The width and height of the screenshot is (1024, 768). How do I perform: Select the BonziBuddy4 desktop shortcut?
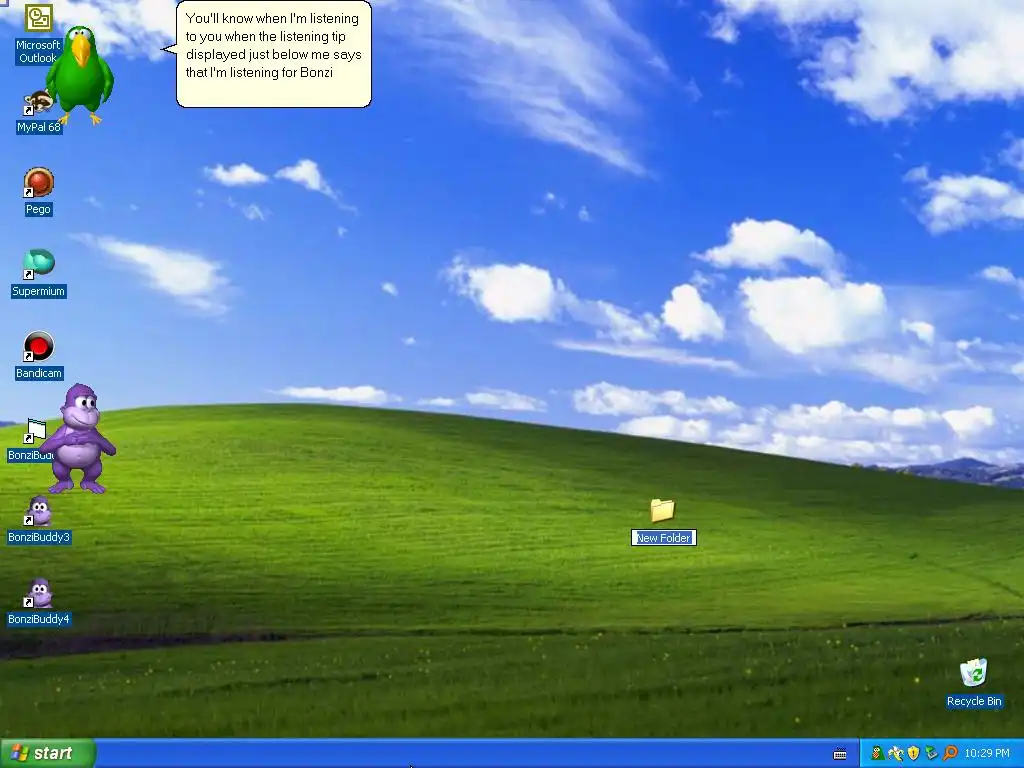point(39,594)
